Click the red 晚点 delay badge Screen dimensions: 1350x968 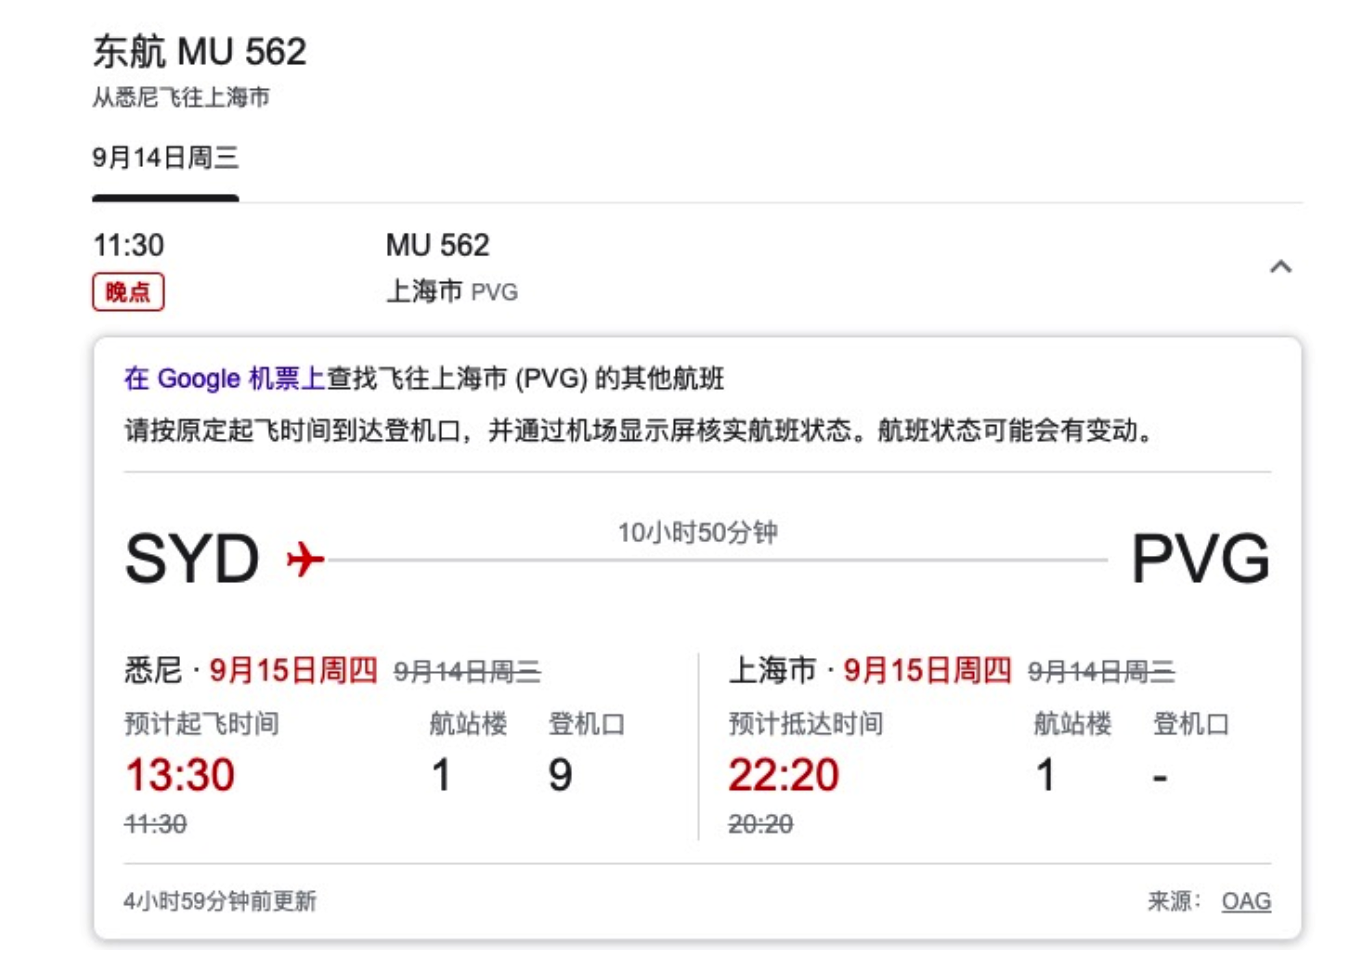coord(128,292)
